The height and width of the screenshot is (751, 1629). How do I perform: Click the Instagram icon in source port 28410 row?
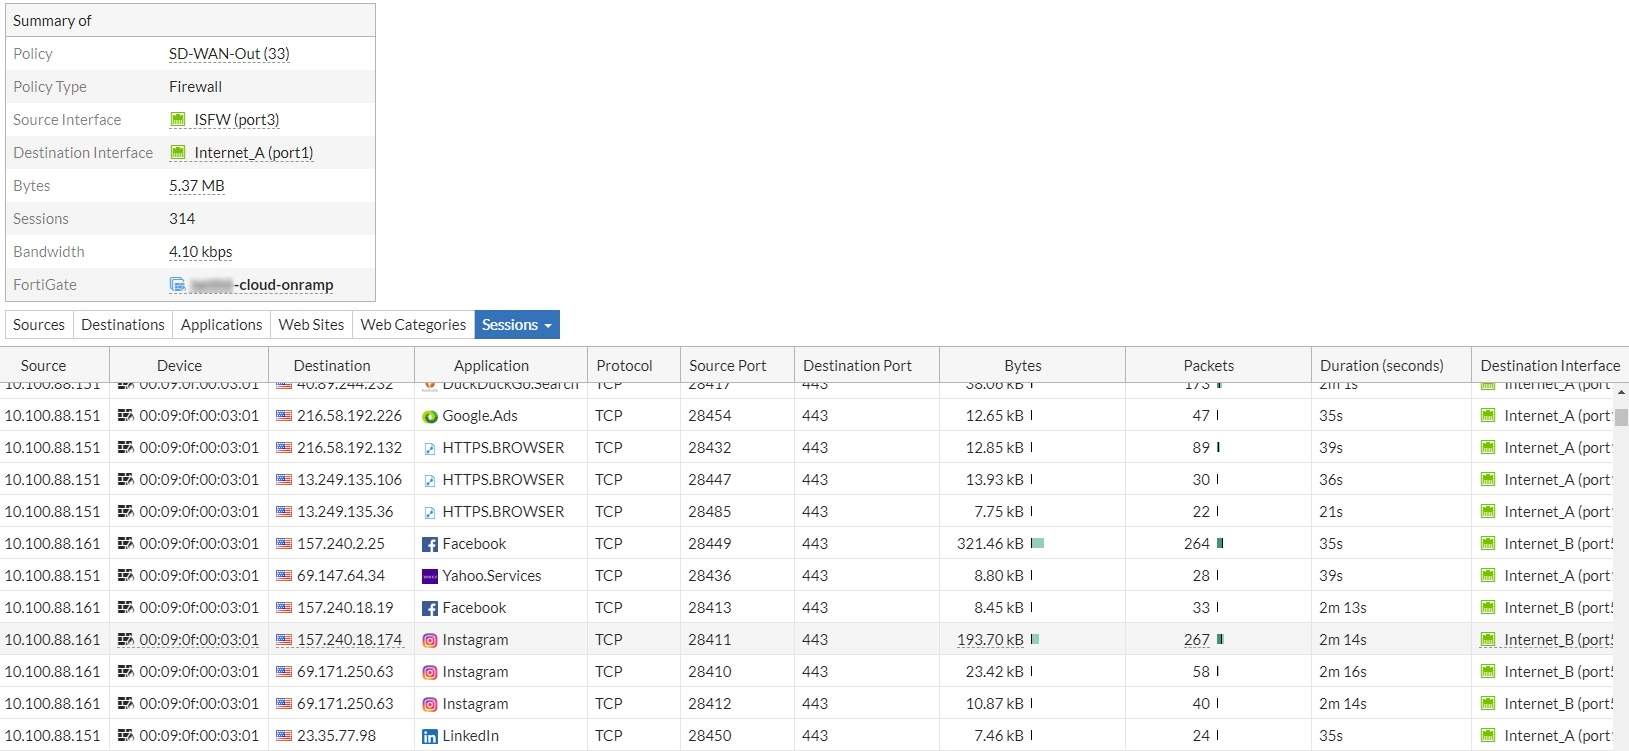point(430,672)
